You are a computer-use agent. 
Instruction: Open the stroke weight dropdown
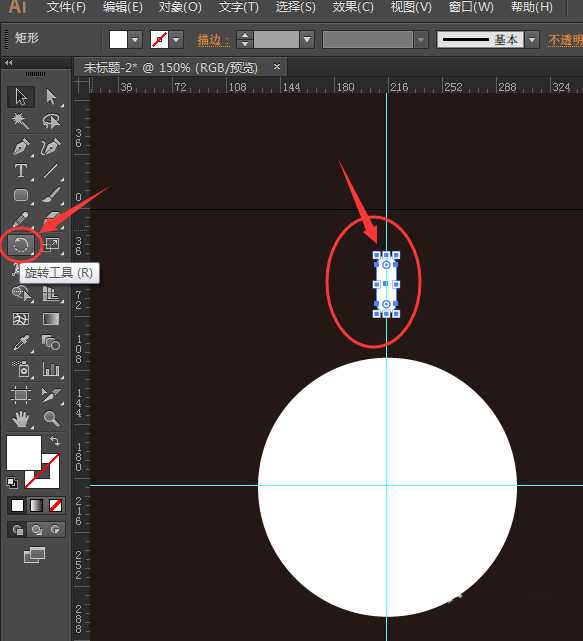pos(307,40)
